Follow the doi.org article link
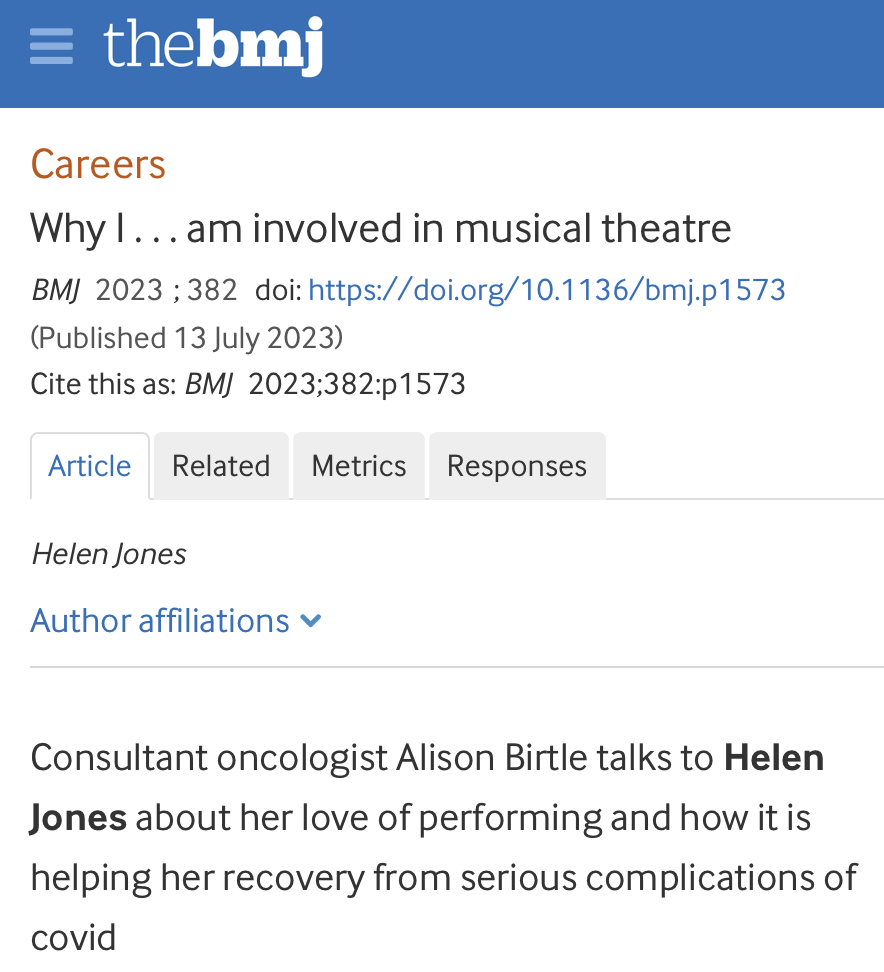Viewport: 884px width, 972px height. [x=546, y=290]
